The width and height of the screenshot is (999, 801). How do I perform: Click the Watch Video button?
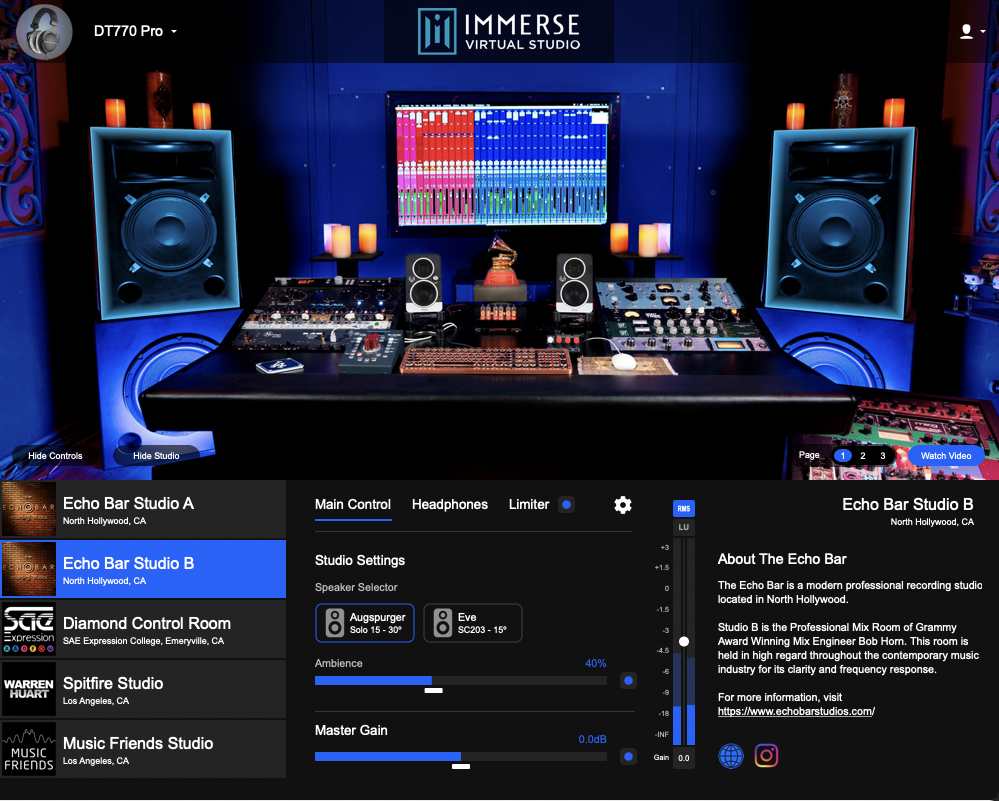pos(946,456)
